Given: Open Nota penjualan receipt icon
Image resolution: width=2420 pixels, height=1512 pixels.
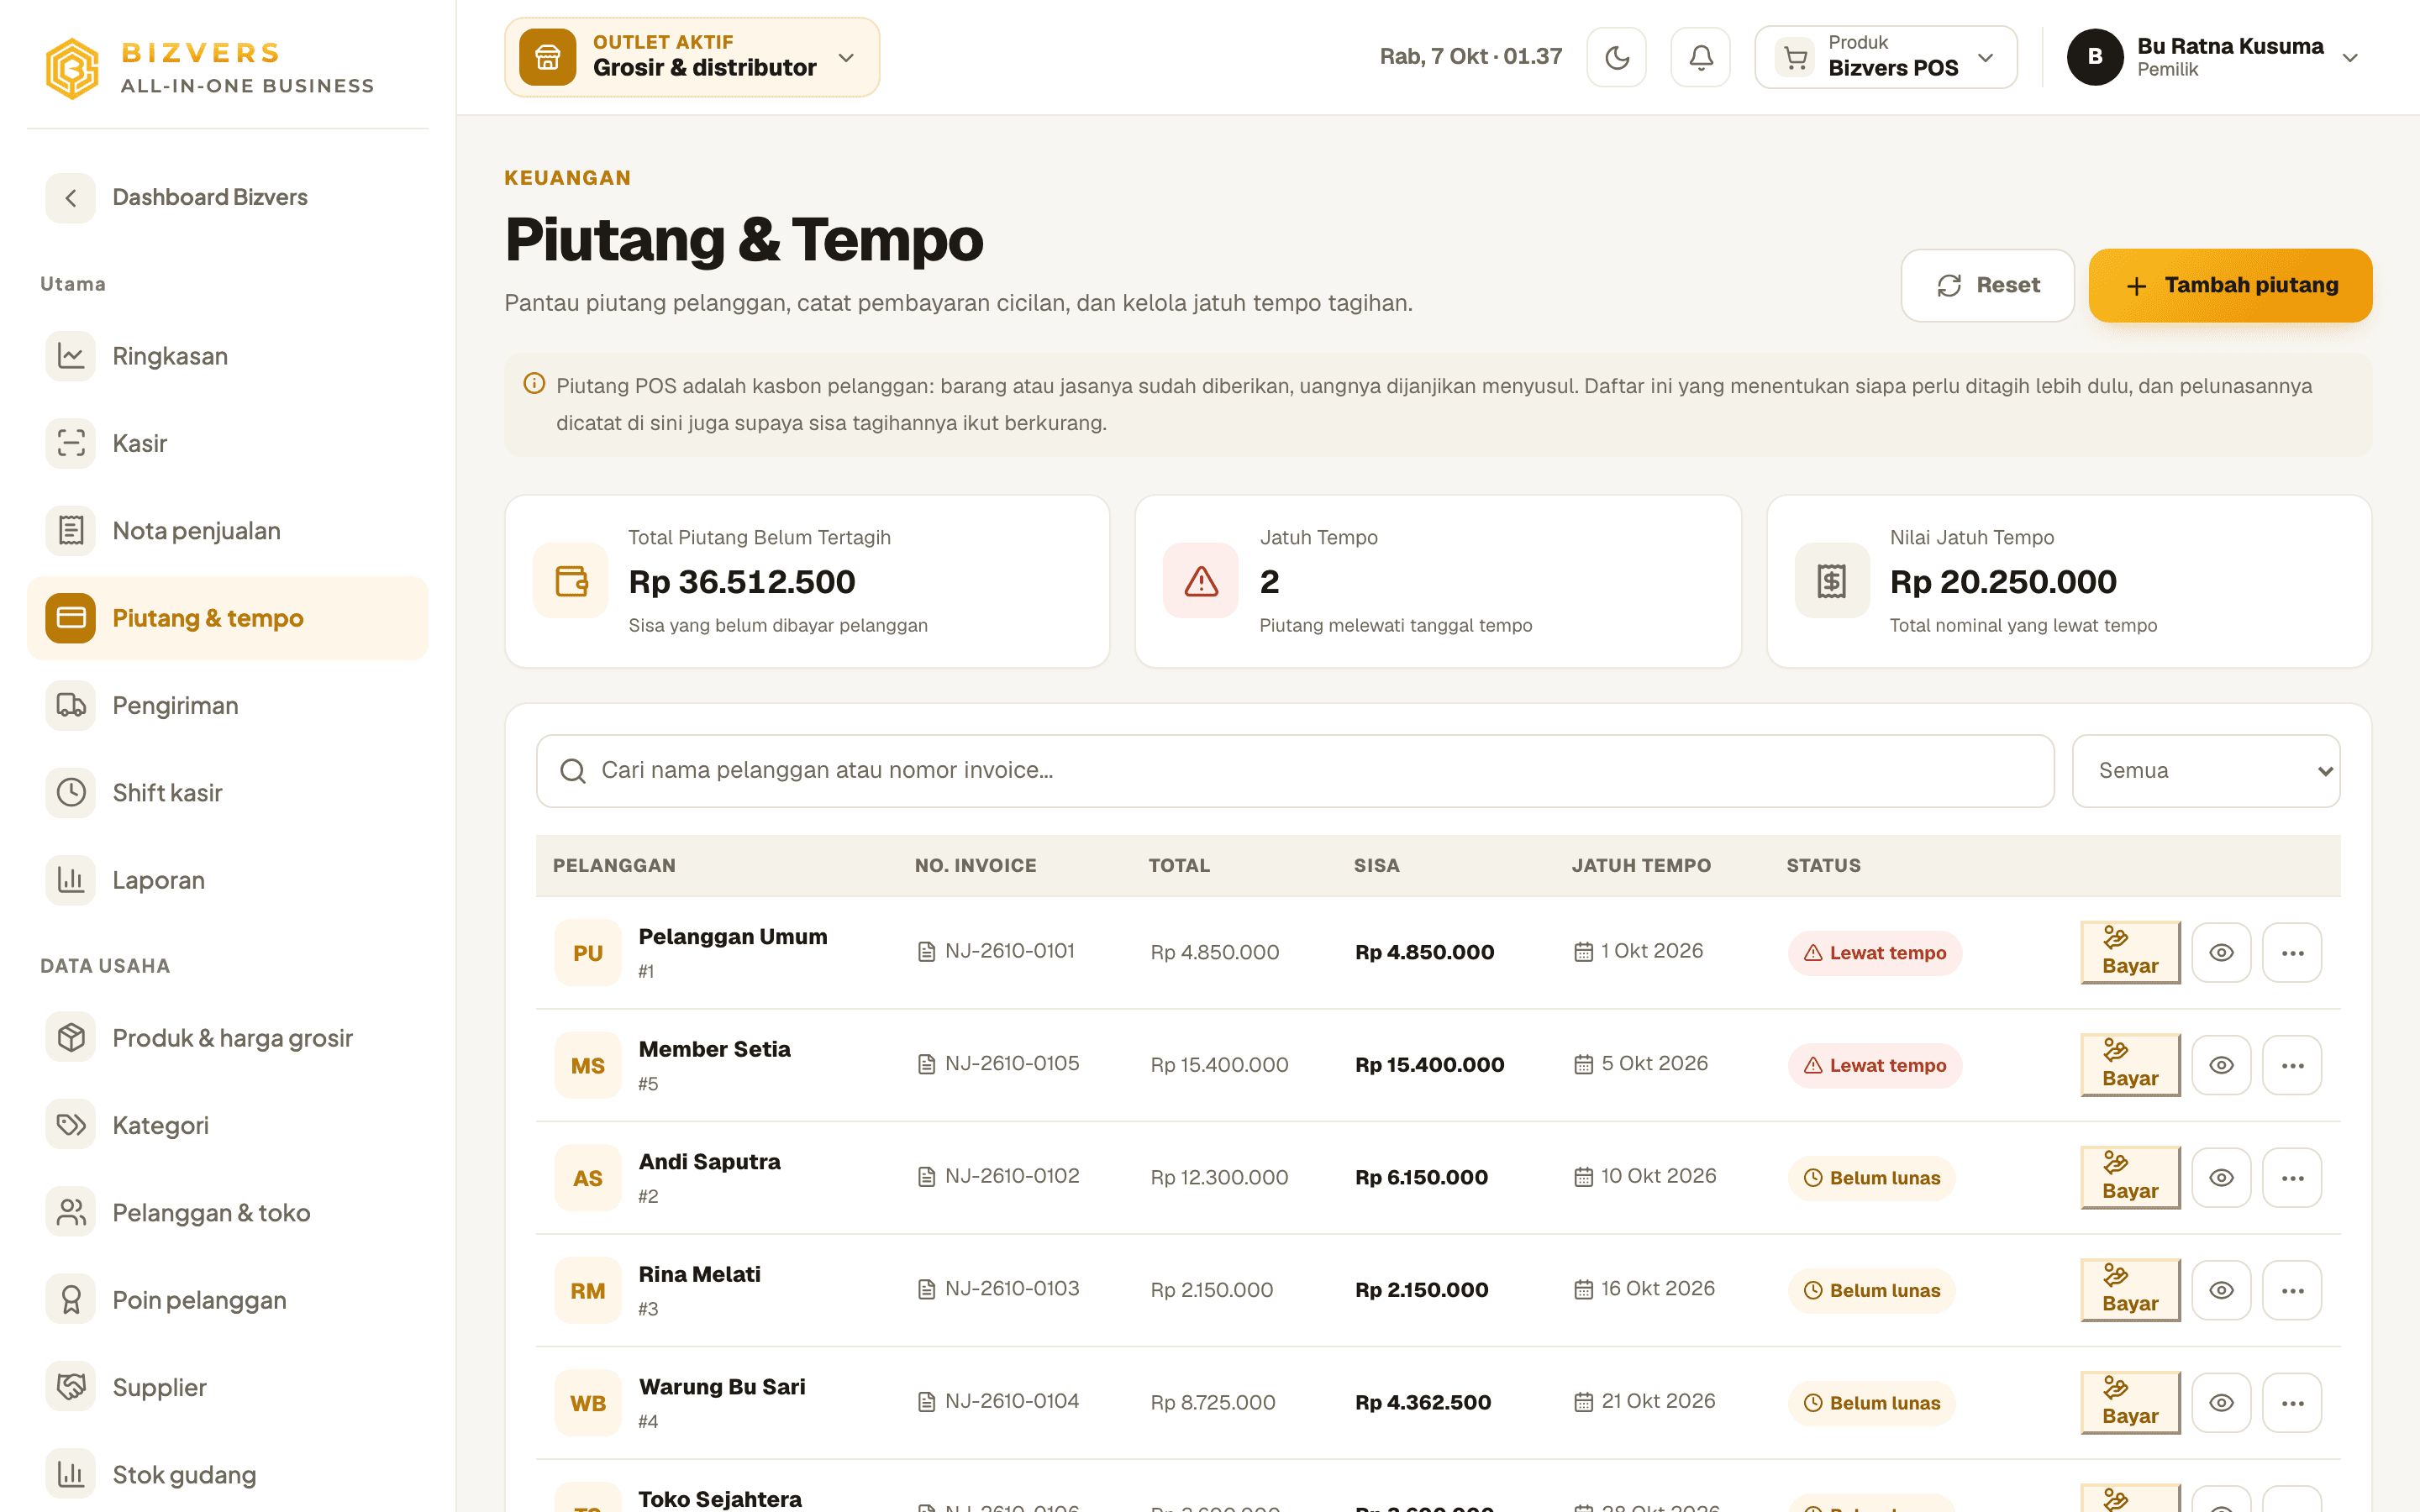Looking at the screenshot, I should 70,530.
